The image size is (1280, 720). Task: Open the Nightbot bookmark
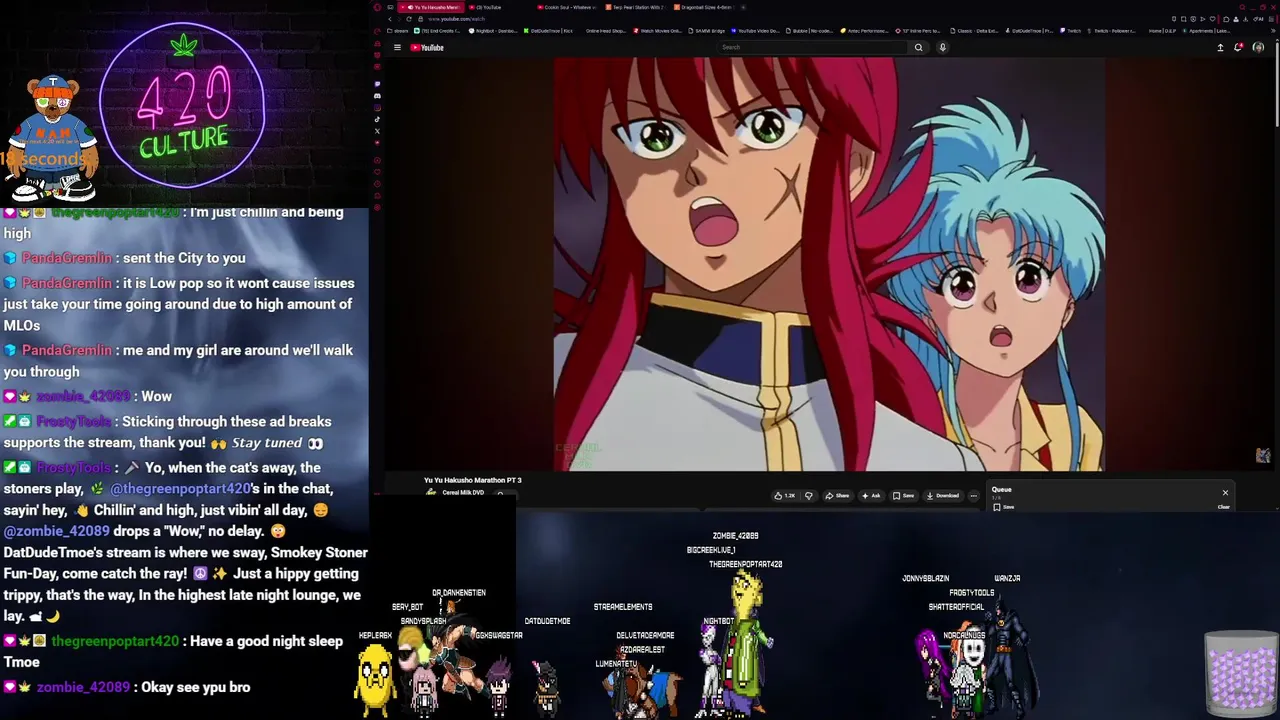pyautogui.click(x=492, y=31)
